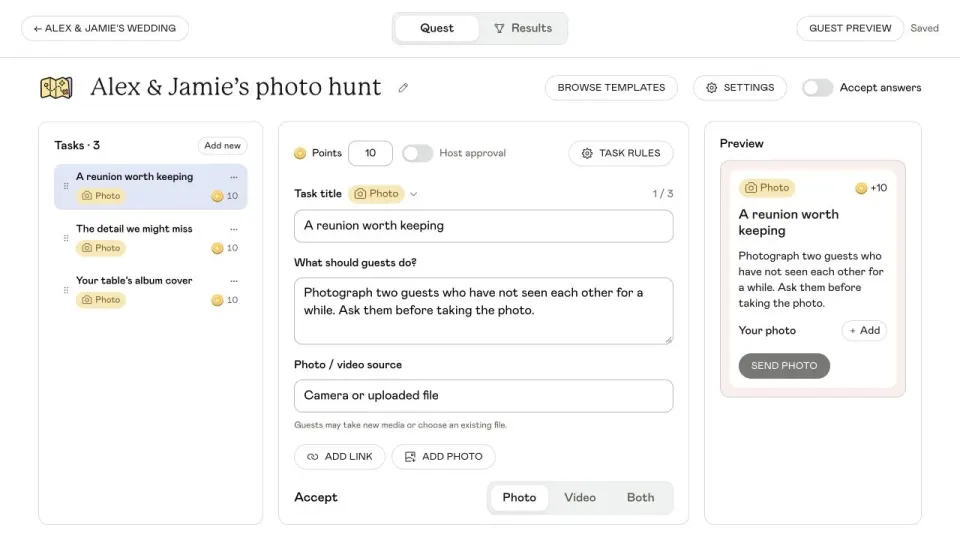Click the 'Tasks · 3' heading
This screenshot has width=960, height=540.
point(77,146)
